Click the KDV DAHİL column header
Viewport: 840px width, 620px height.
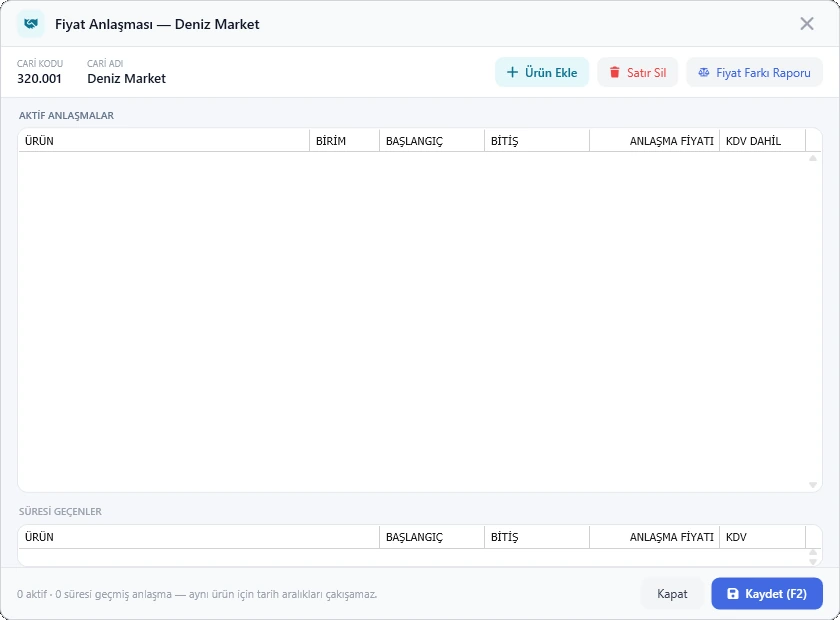pos(762,141)
